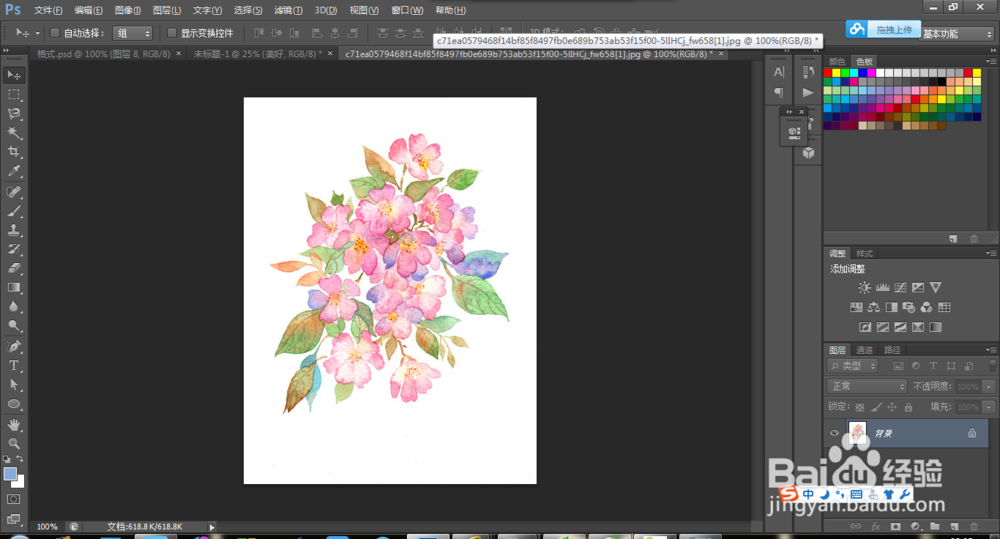Hide the 背景 layer with the eye icon
The height and width of the screenshot is (539, 1000).
pyautogui.click(x=834, y=433)
